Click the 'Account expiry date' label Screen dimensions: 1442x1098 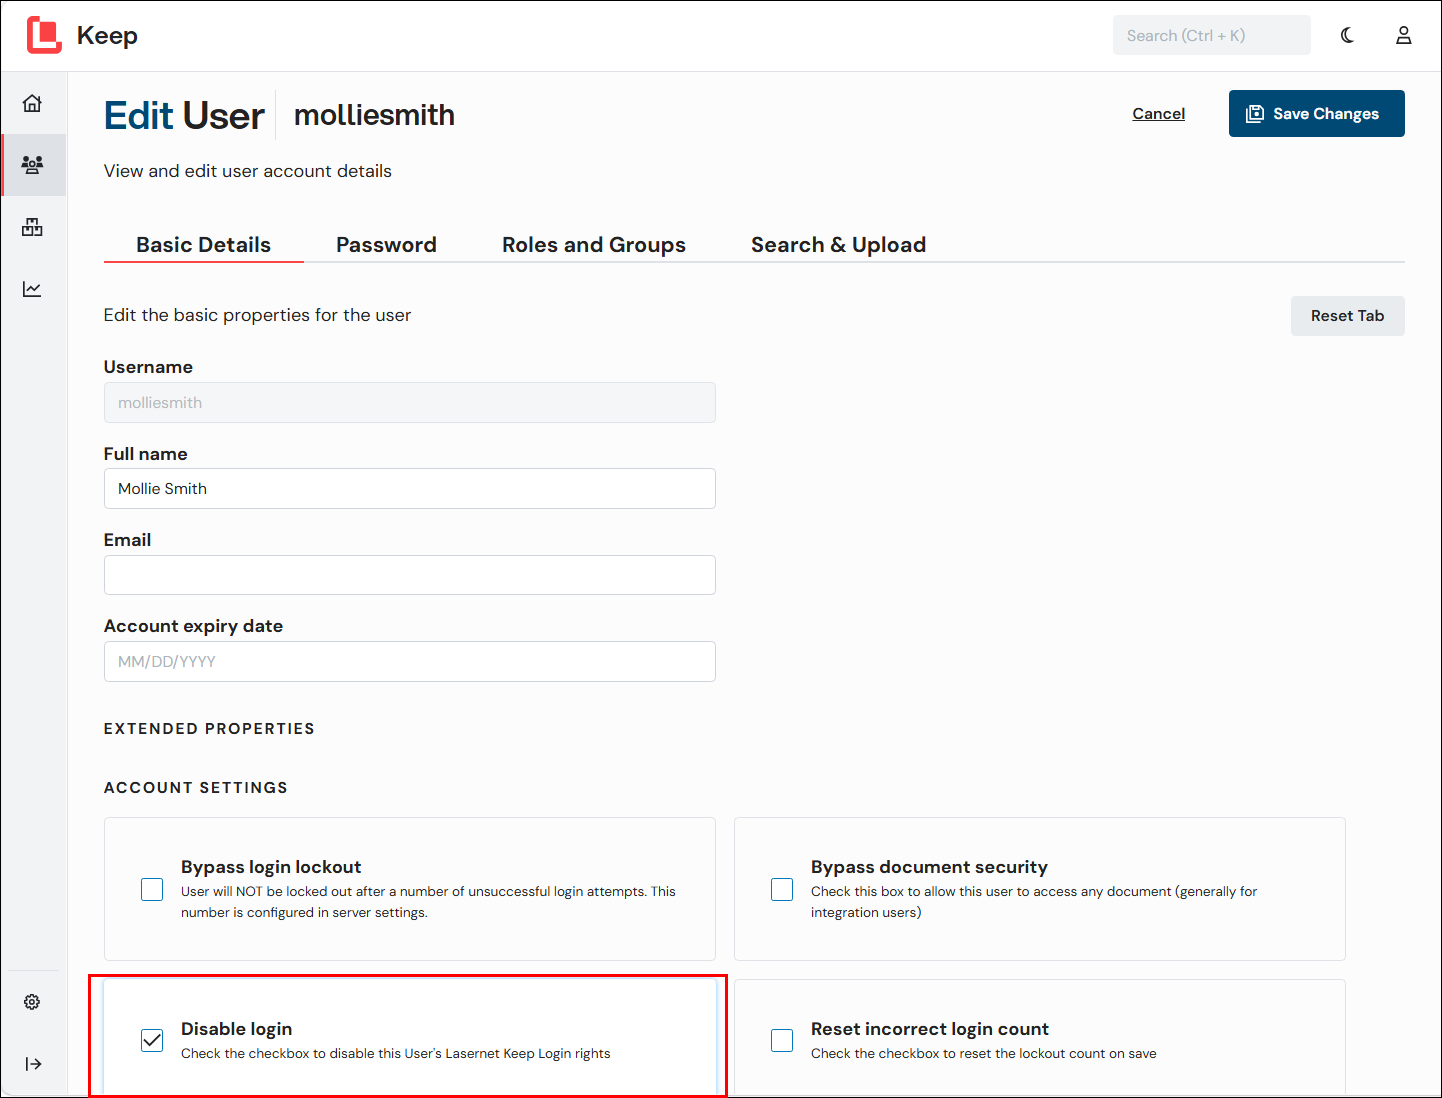pyautogui.click(x=193, y=626)
